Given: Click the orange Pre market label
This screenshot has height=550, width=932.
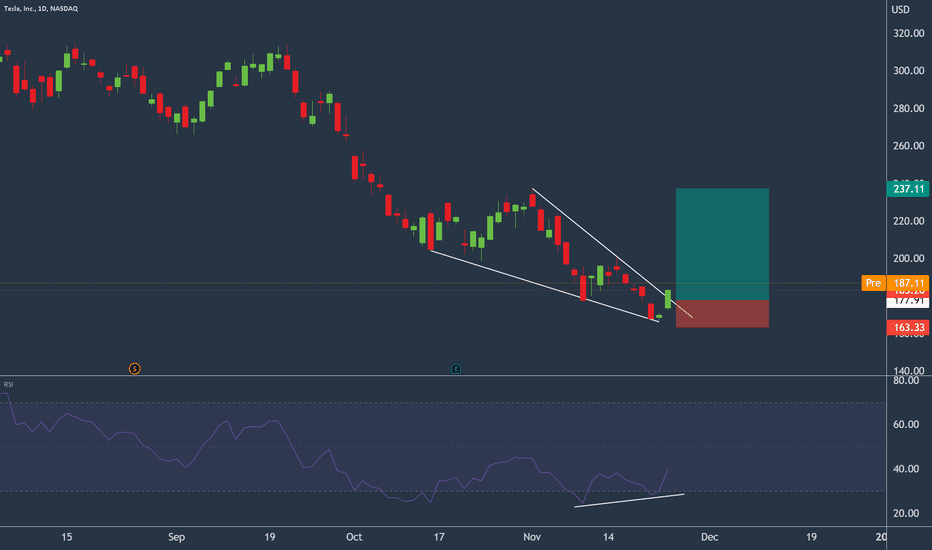Looking at the screenshot, I should coord(873,283).
